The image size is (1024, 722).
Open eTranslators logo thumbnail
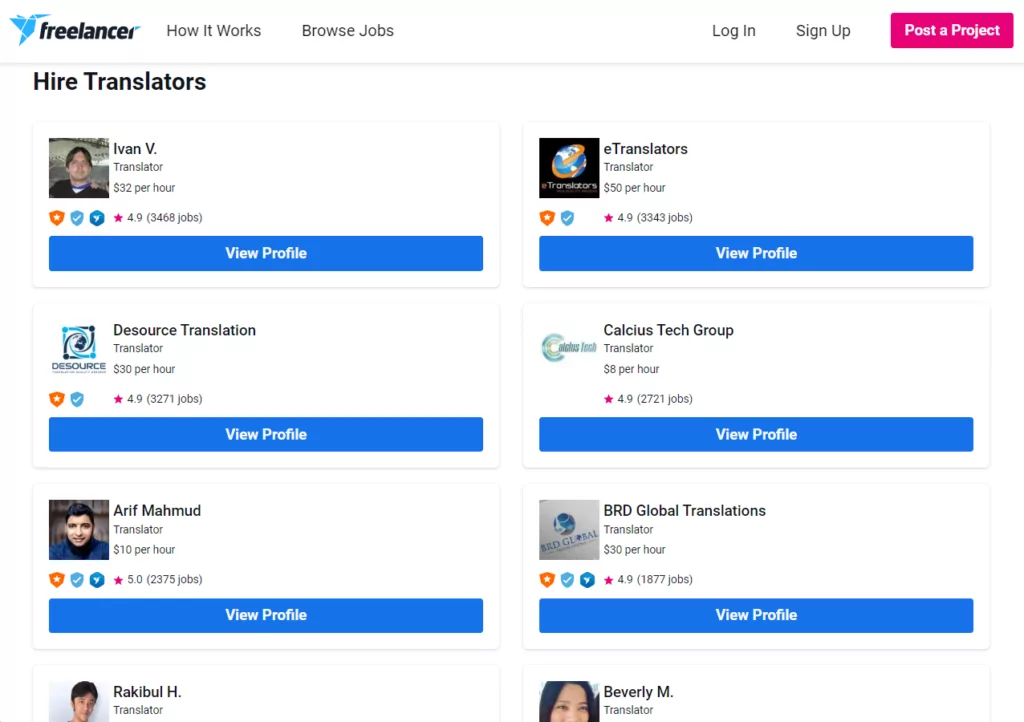(569, 168)
